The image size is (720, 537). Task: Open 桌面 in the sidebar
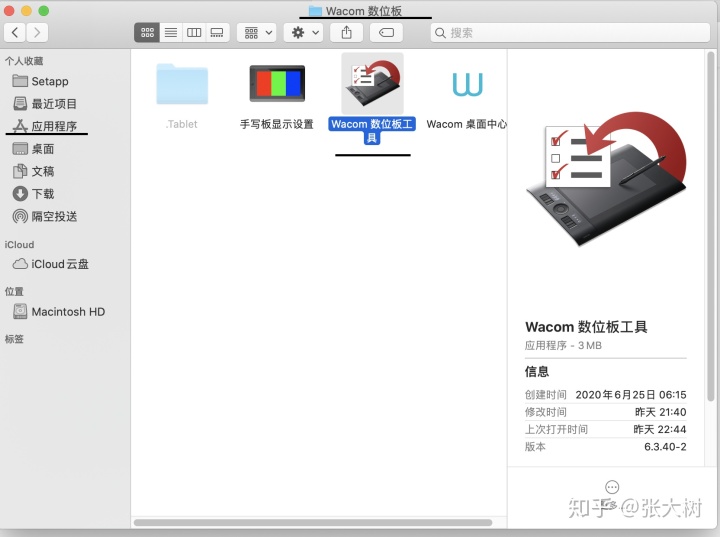click(34, 149)
